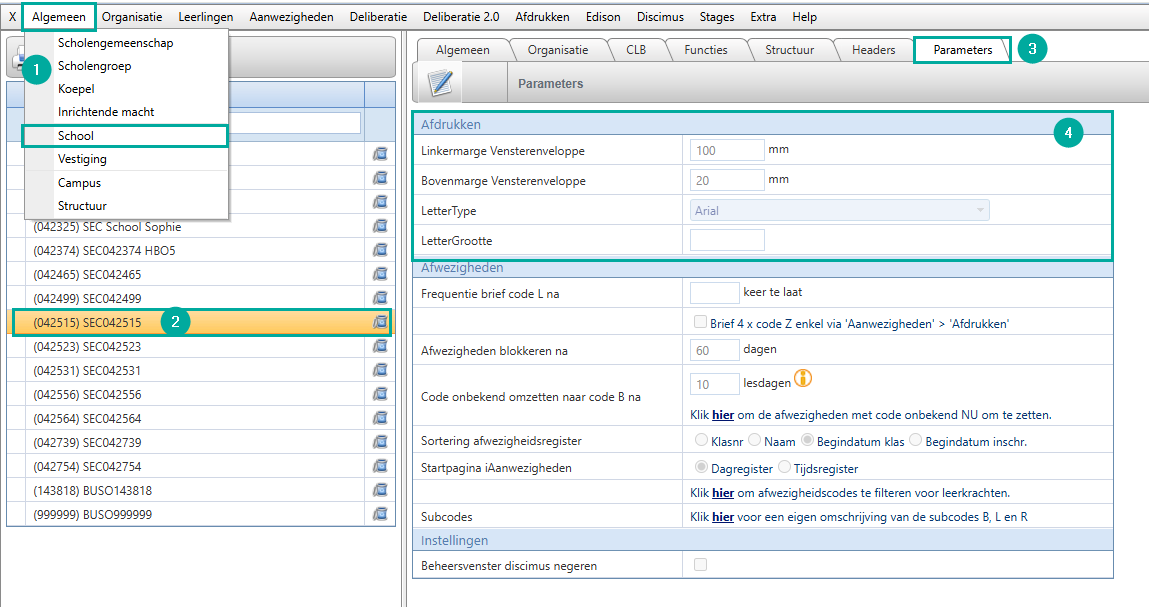Click the detail icon for SEC042556 row
The height and width of the screenshot is (607, 1149).
[380, 394]
